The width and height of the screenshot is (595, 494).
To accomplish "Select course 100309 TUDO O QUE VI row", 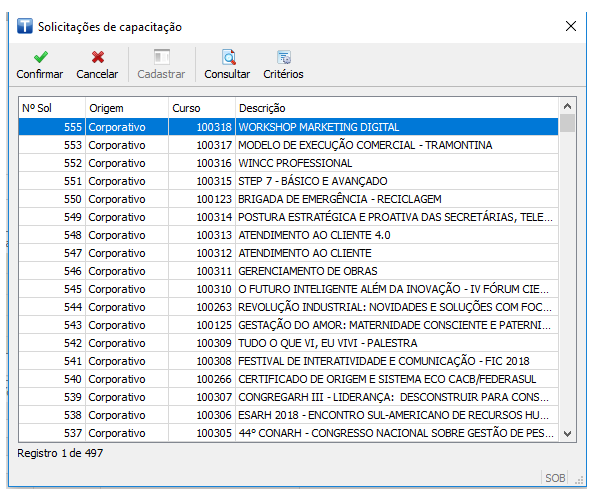I will [x=288, y=343].
